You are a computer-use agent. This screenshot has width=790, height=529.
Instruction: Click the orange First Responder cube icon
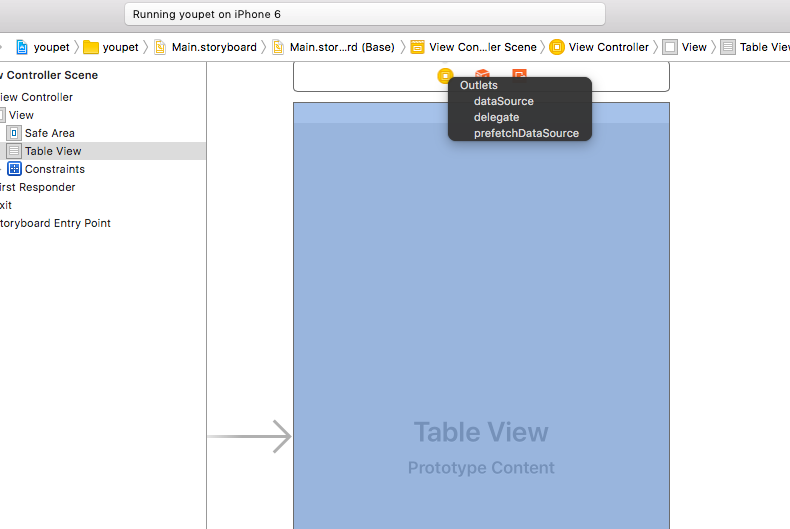pos(482,74)
